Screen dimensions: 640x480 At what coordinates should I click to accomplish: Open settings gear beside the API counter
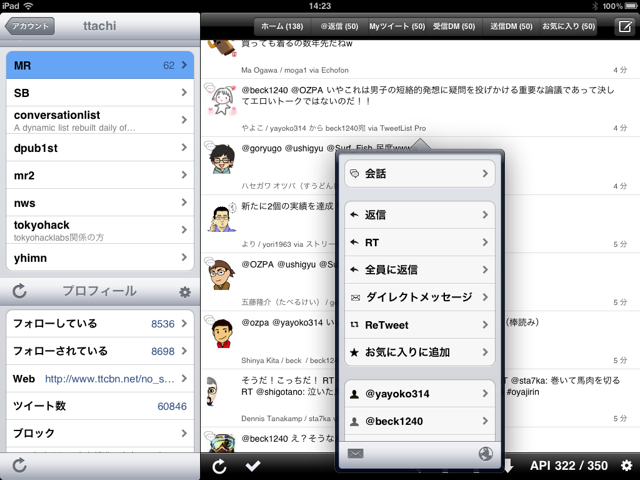pos(626,466)
